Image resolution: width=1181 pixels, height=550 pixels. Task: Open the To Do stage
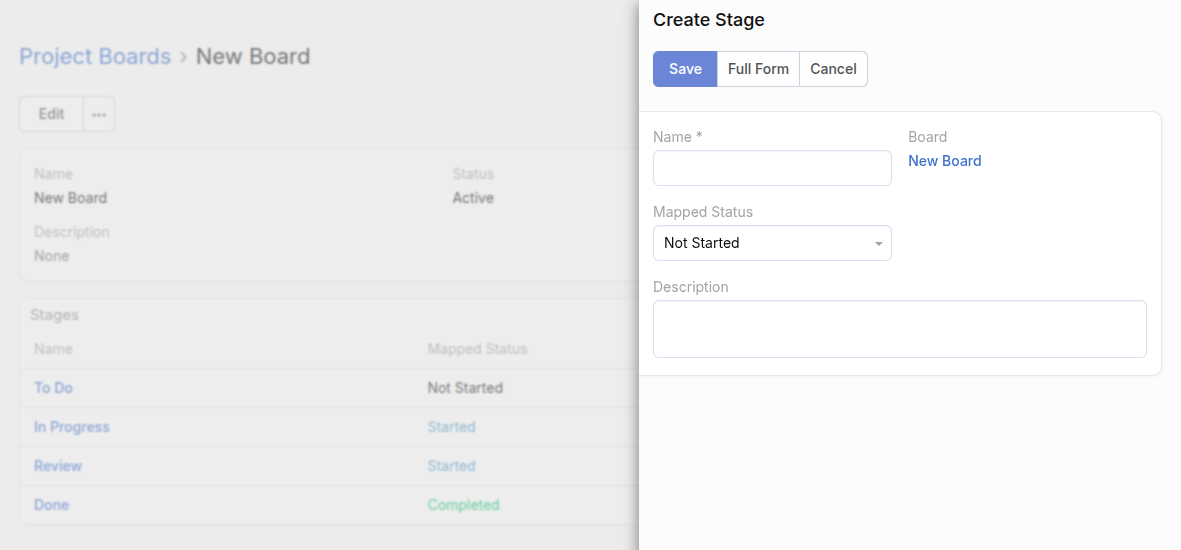pos(53,388)
